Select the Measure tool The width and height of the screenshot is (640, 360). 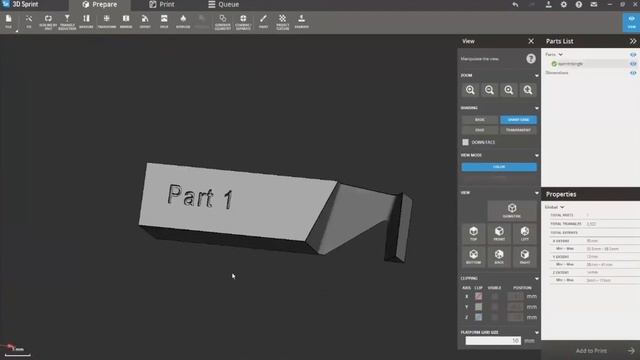86,22
